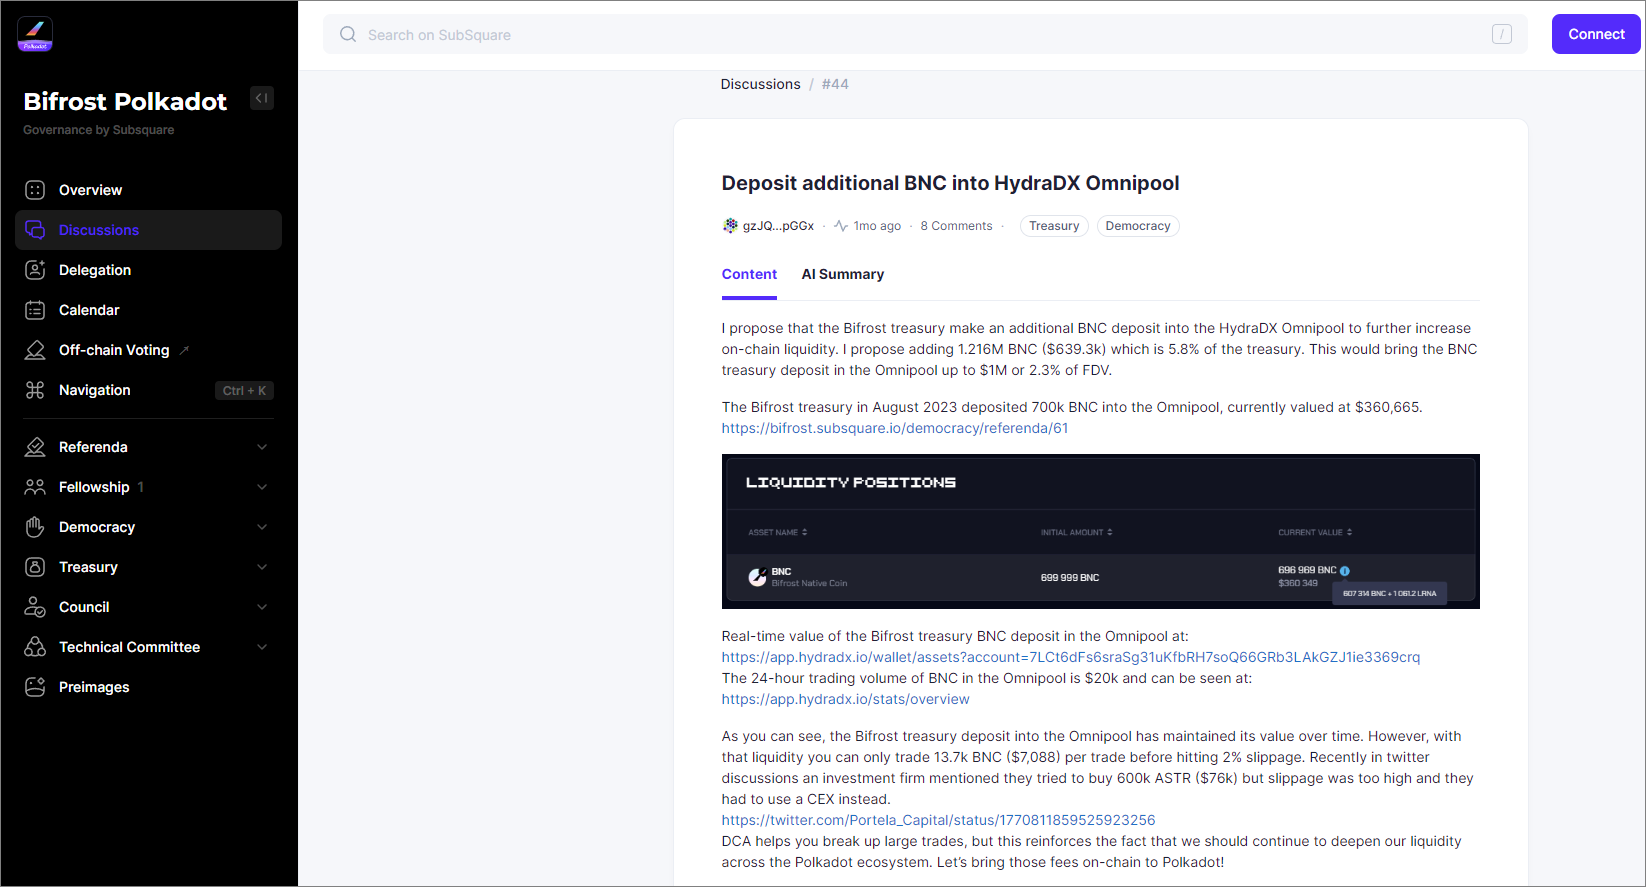Screen dimensions: 1646x887
Task: Click the Technical Committee group icon
Action: point(35,647)
